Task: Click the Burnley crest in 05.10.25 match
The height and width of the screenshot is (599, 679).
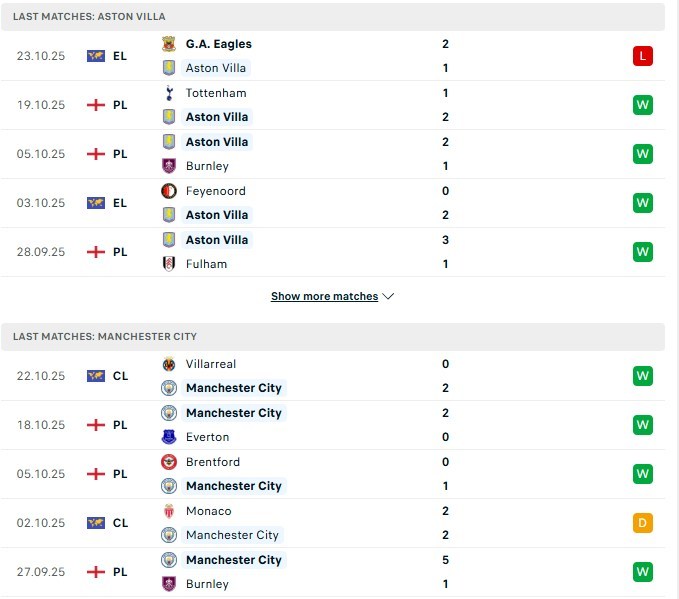Action: pyautogui.click(x=168, y=166)
